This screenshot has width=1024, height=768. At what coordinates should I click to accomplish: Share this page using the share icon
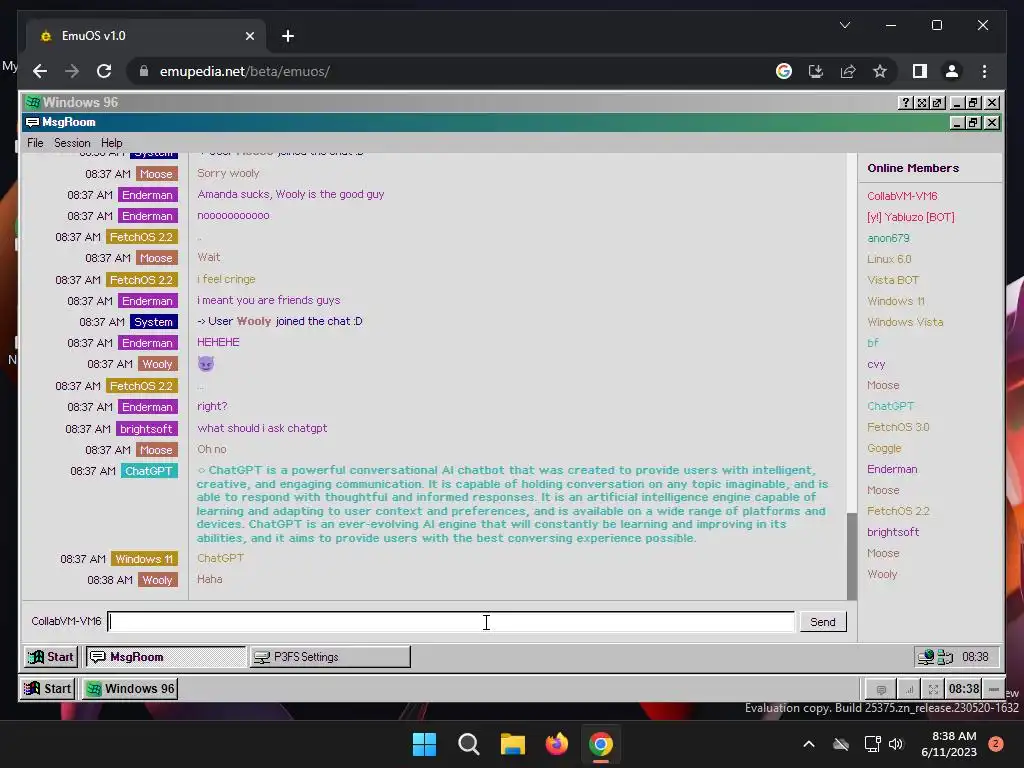[848, 71]
